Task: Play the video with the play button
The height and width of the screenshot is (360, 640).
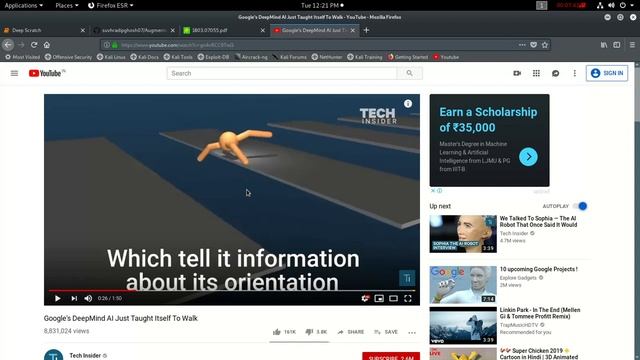Action: tap(58, 298)
